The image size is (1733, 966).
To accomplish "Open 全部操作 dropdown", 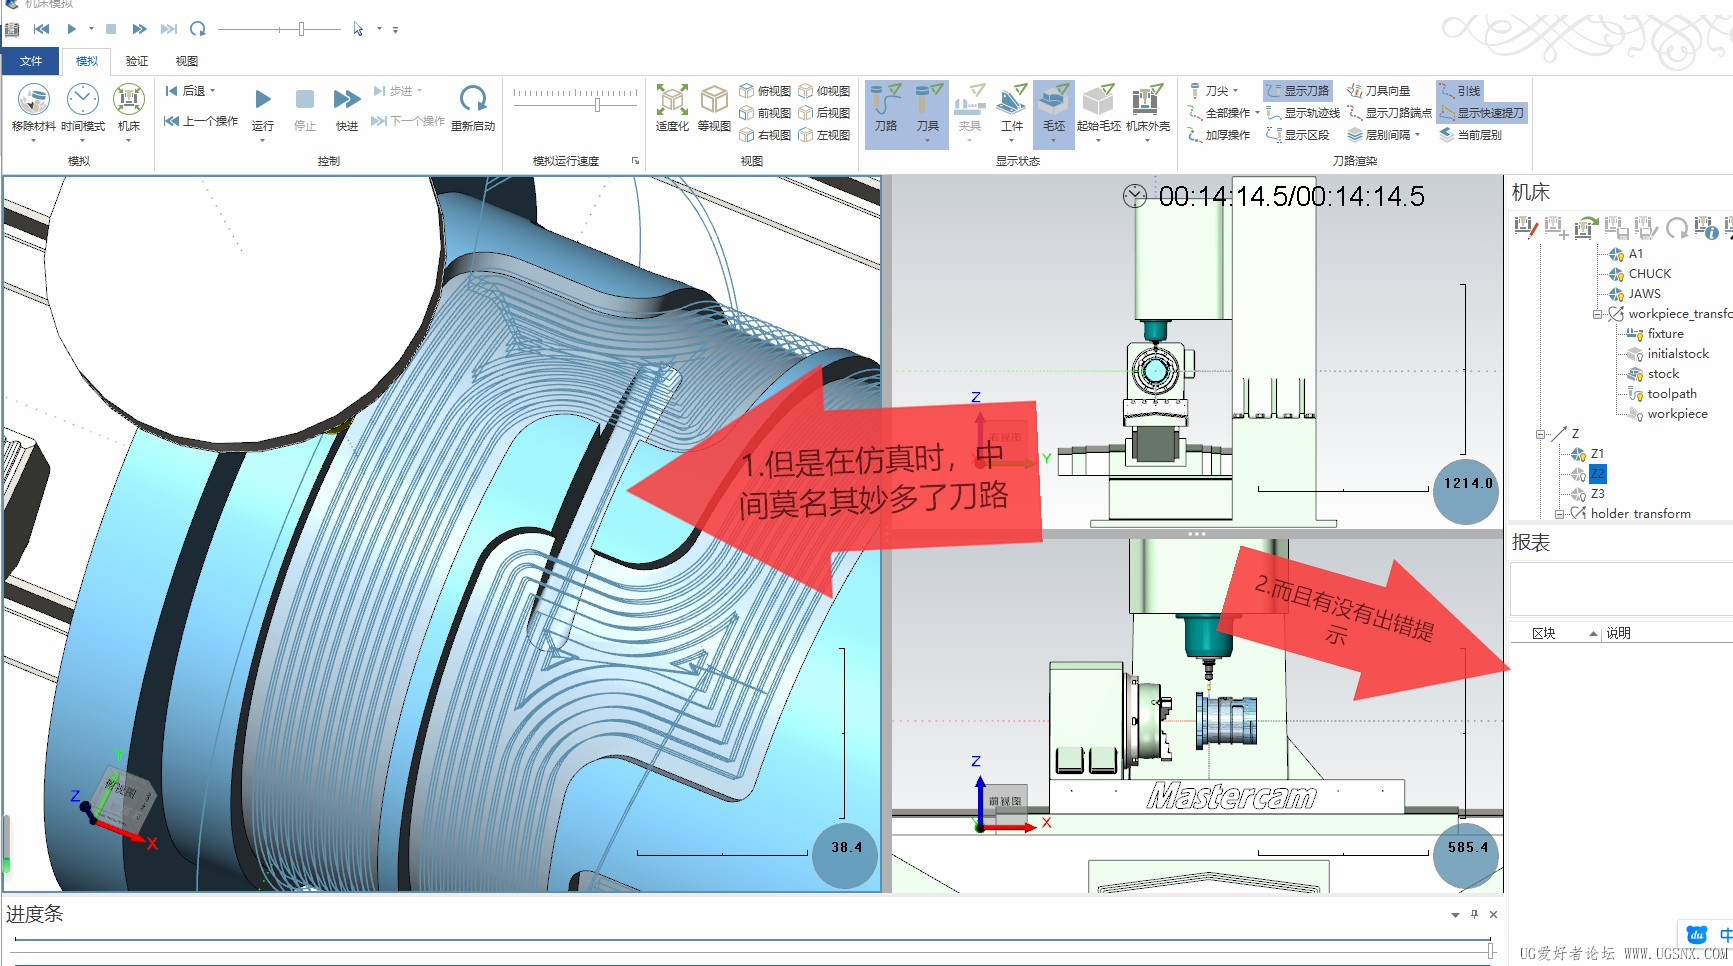I will pos(1257,113).
